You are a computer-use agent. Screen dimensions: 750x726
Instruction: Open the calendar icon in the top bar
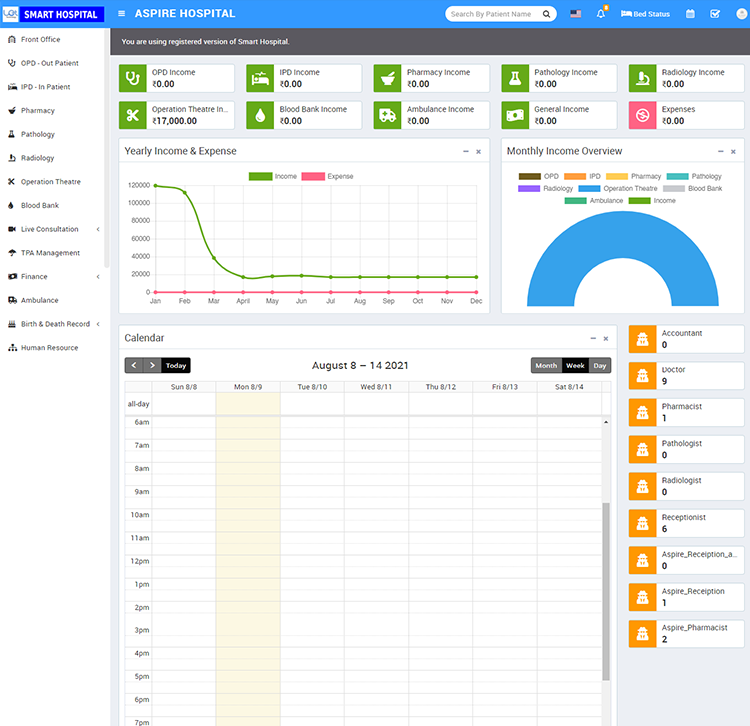coord(690,14)
